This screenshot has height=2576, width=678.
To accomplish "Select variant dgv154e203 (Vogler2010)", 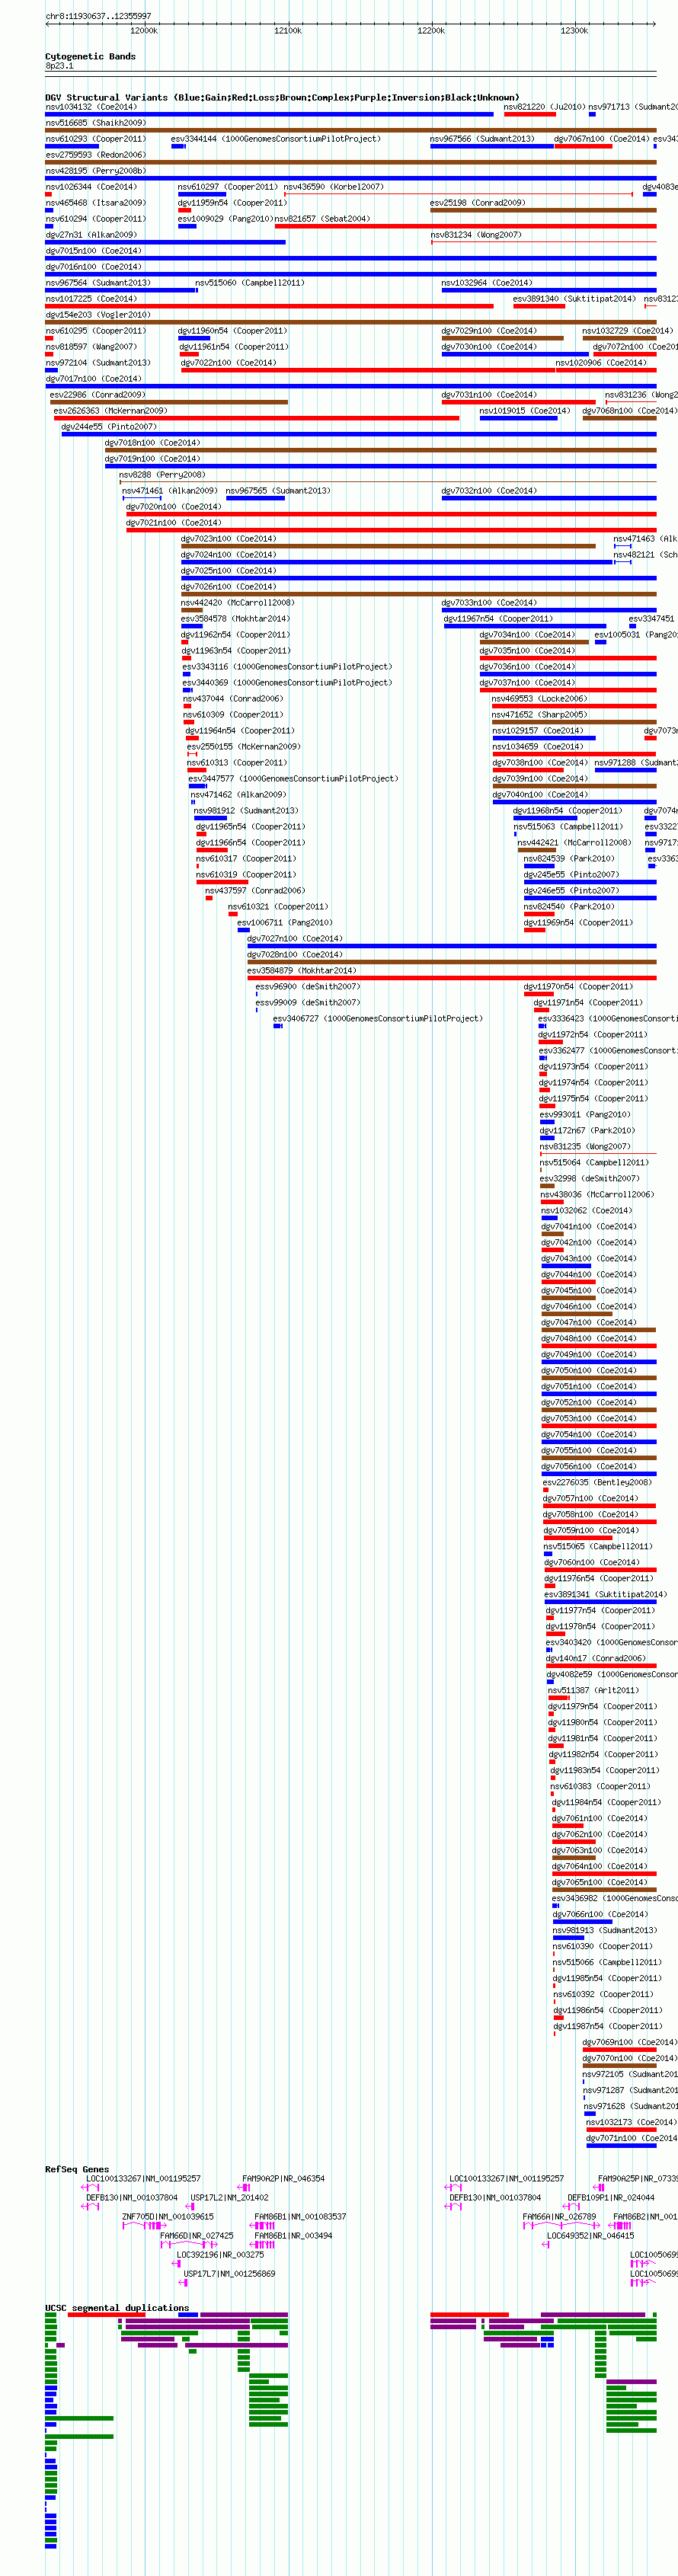I will (x=98, y=315).
